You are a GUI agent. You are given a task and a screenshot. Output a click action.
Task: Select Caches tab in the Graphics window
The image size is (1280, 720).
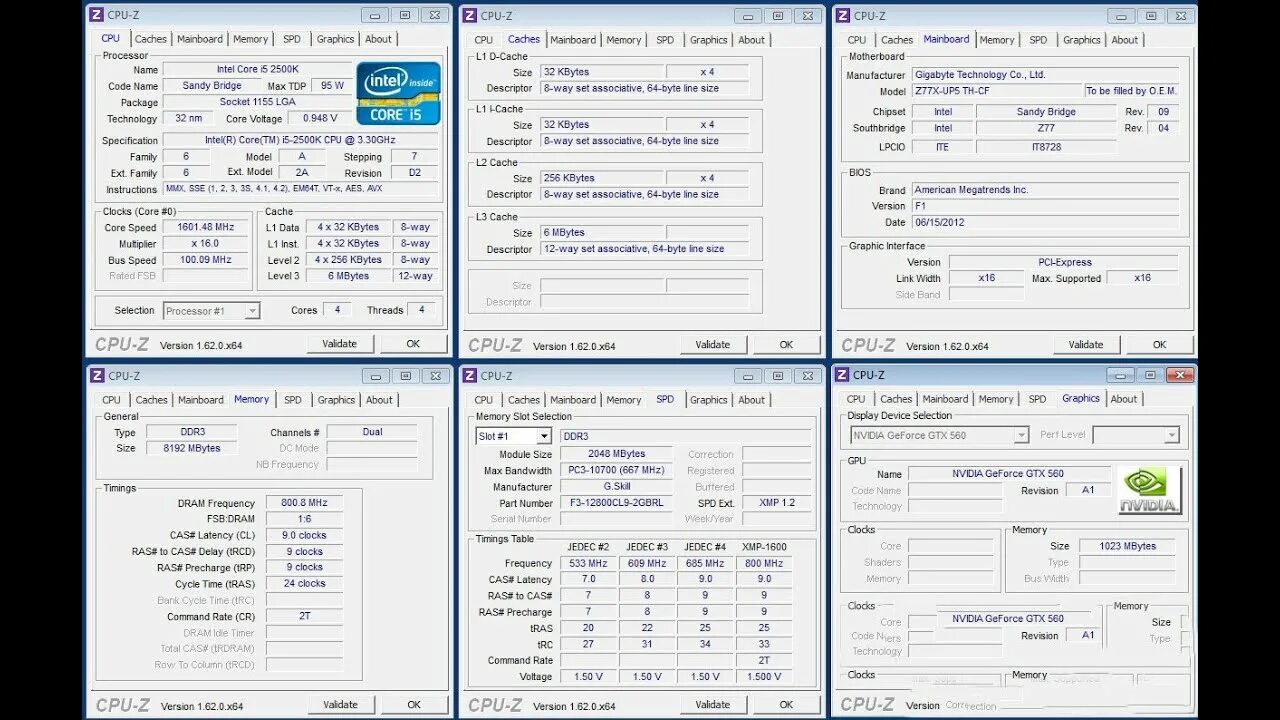[x=896, y=399]
